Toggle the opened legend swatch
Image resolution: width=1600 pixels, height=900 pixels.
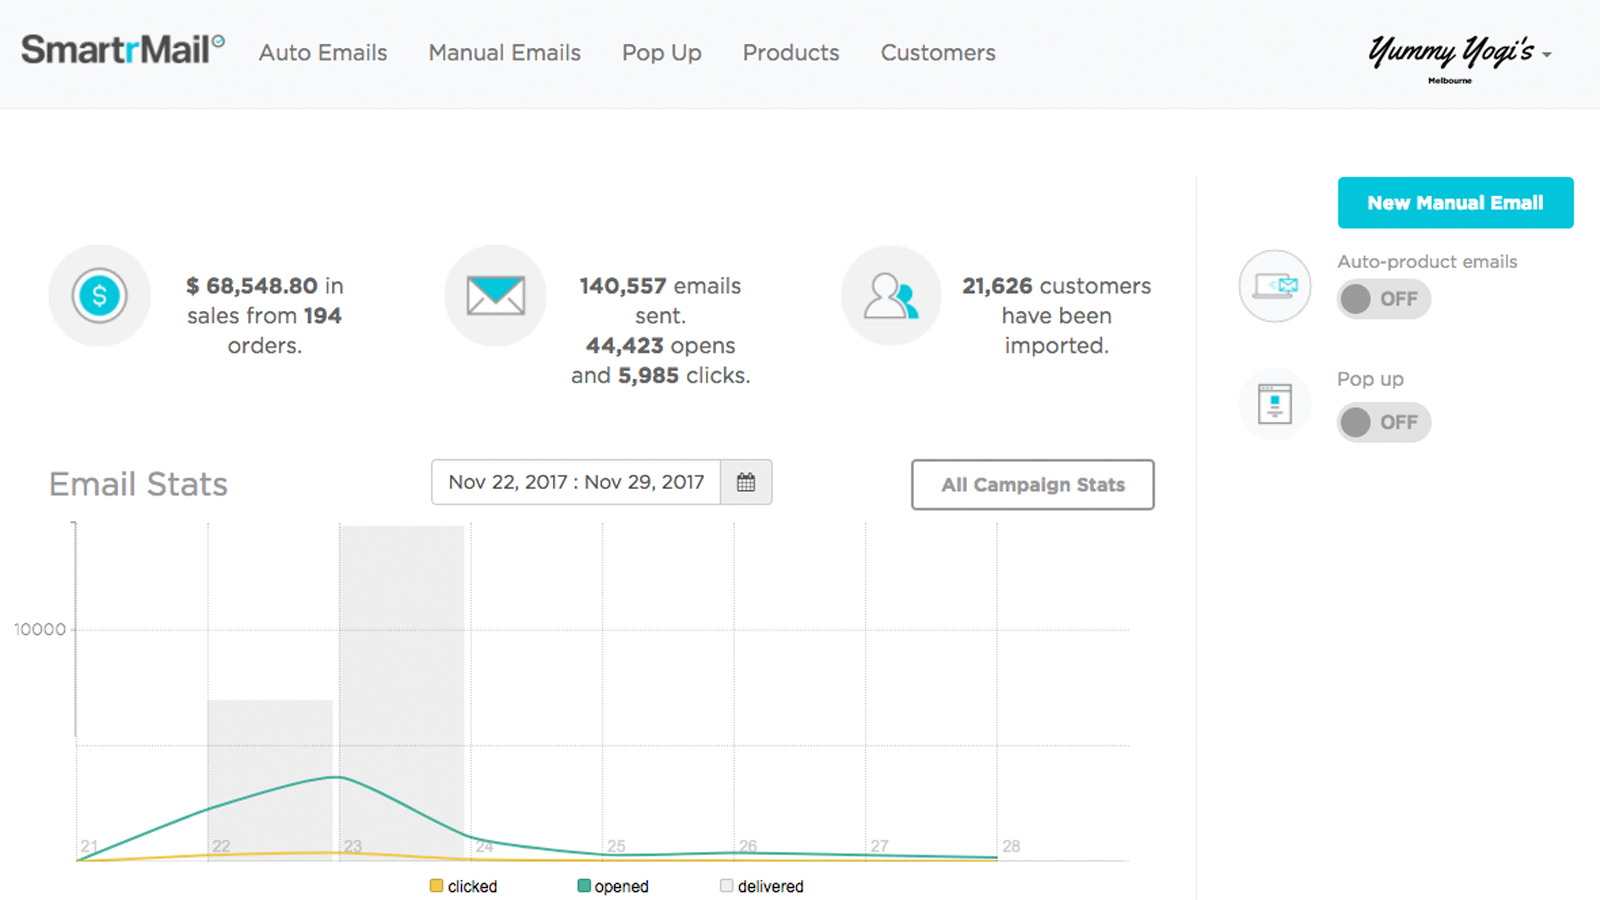click(584, 886)
